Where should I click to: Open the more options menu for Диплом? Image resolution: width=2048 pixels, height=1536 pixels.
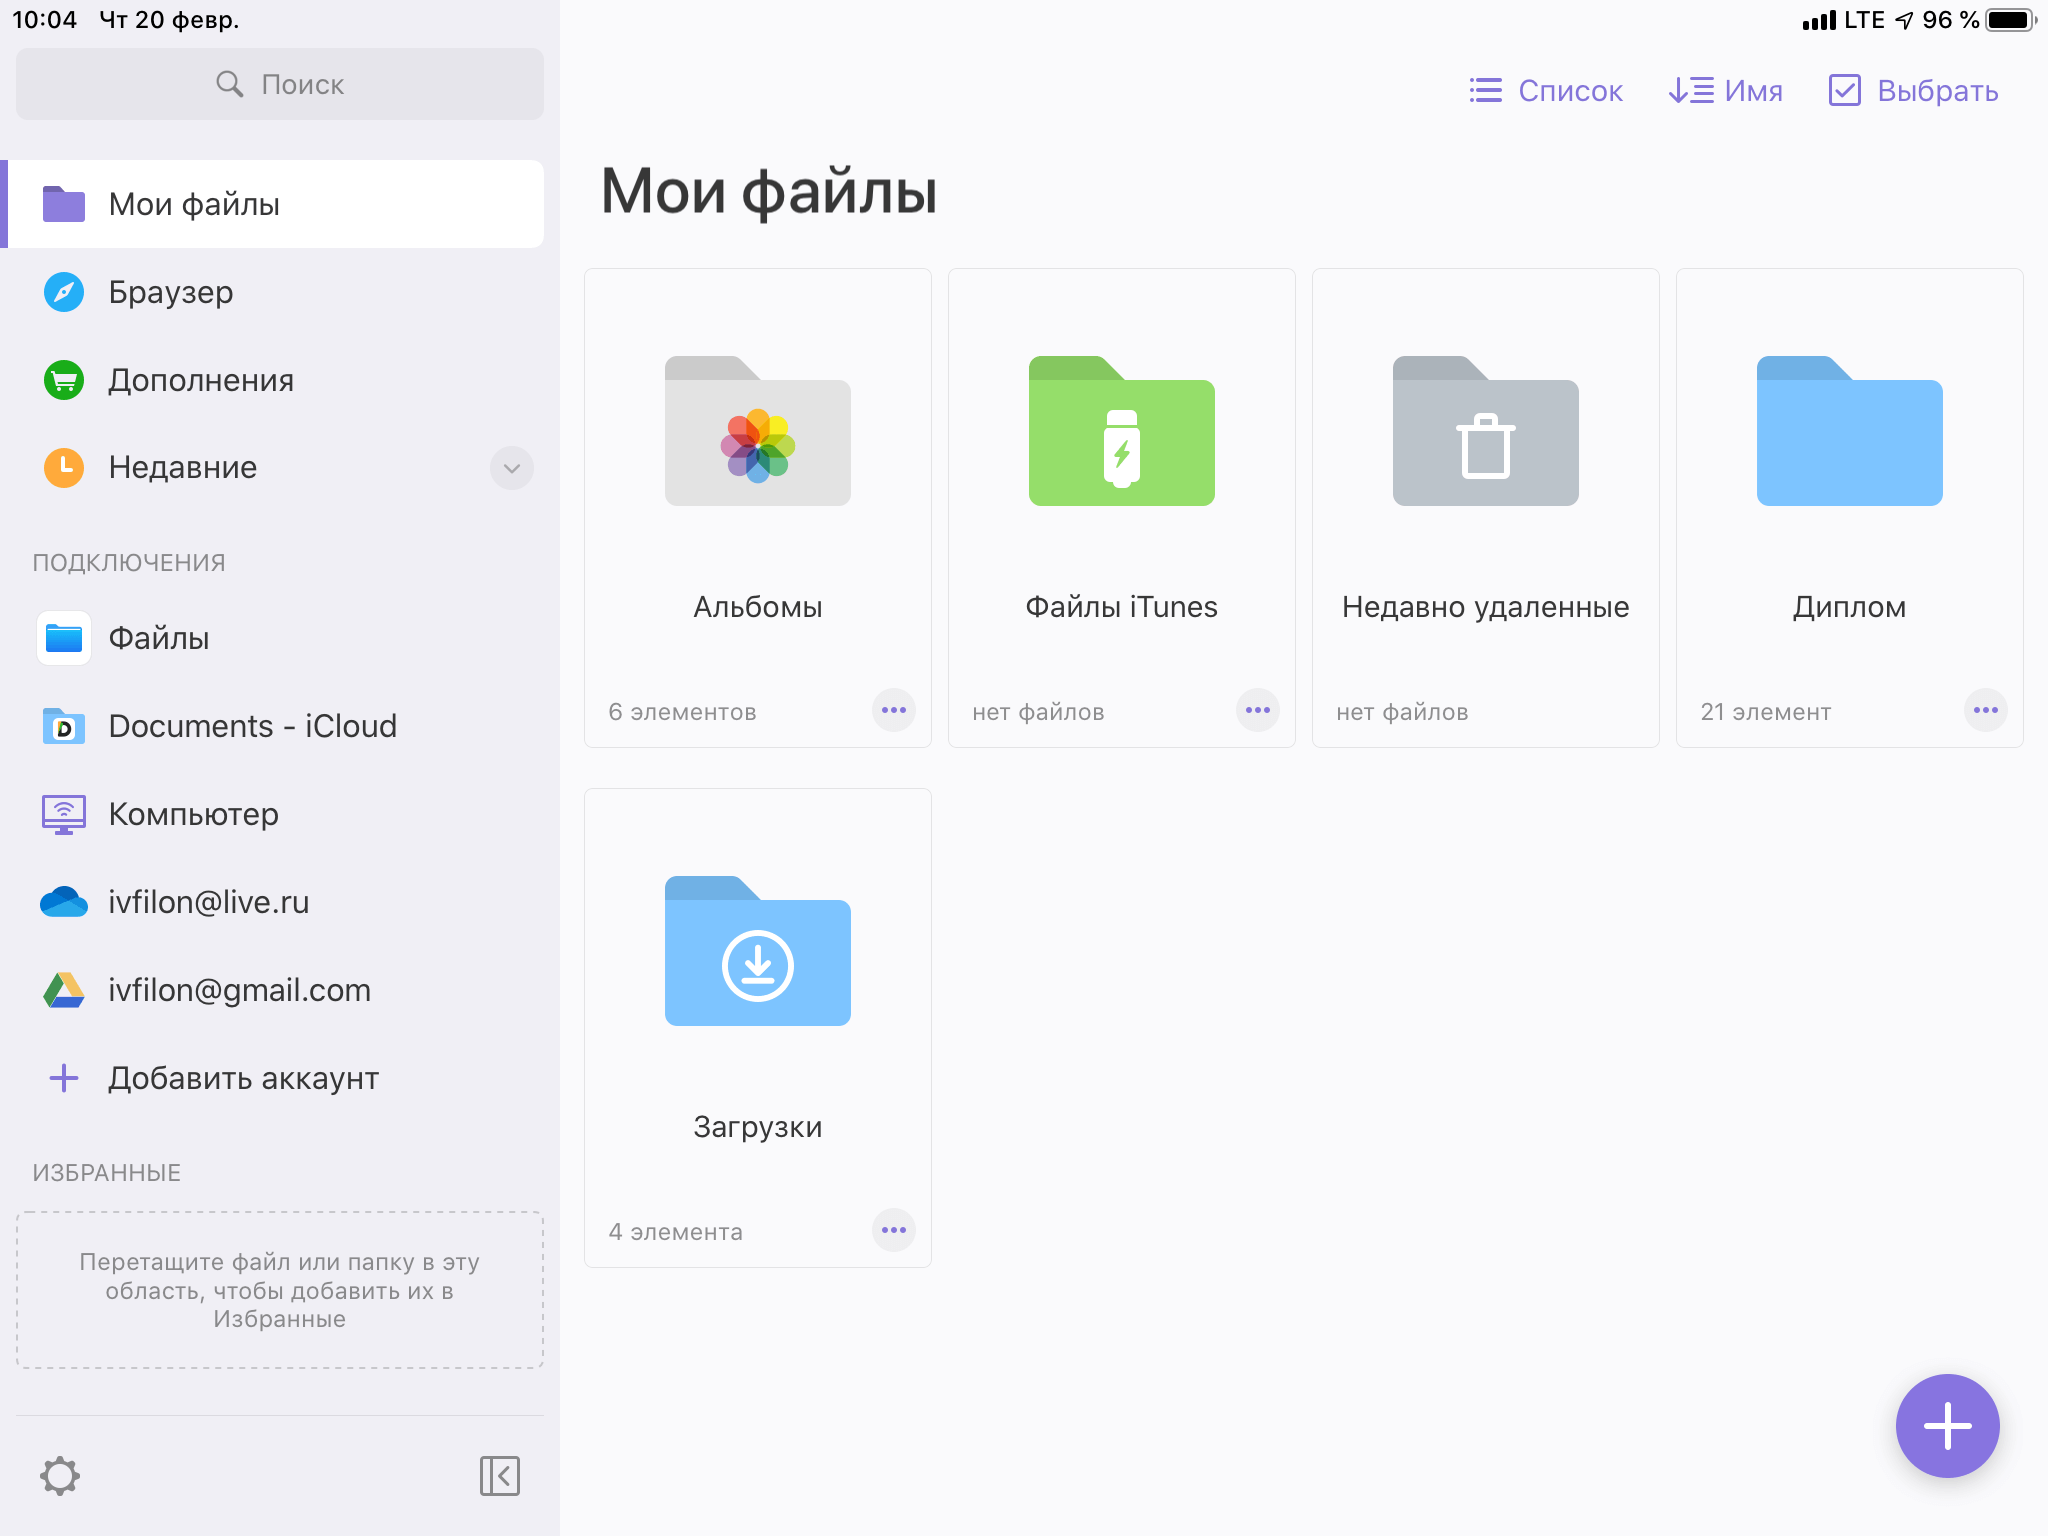pyautogui.click(x=1986, y=710)
